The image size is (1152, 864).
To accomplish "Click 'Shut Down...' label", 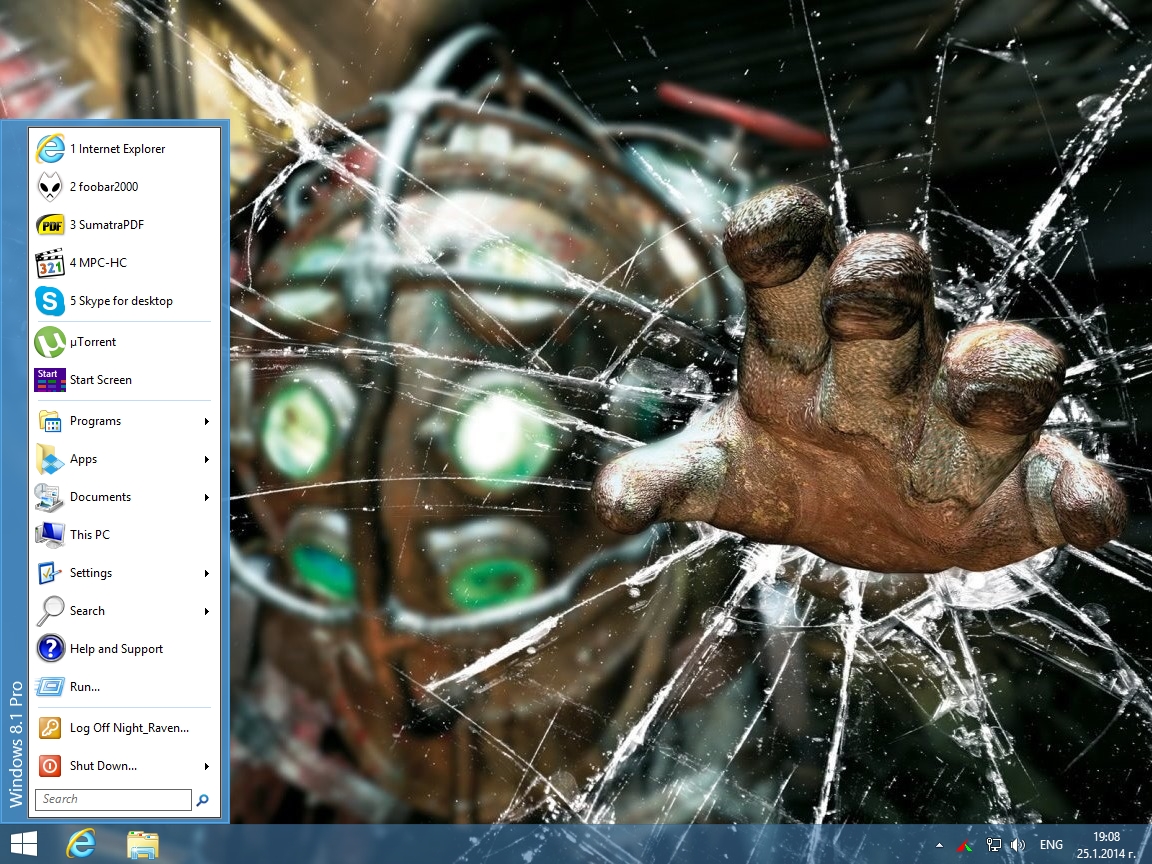I will click(103, 766).
